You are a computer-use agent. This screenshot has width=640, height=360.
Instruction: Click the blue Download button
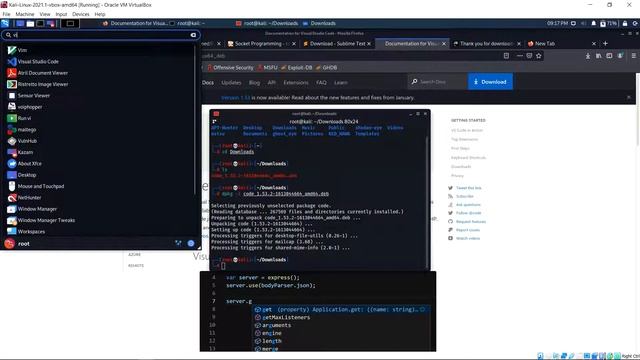point(490,82)
